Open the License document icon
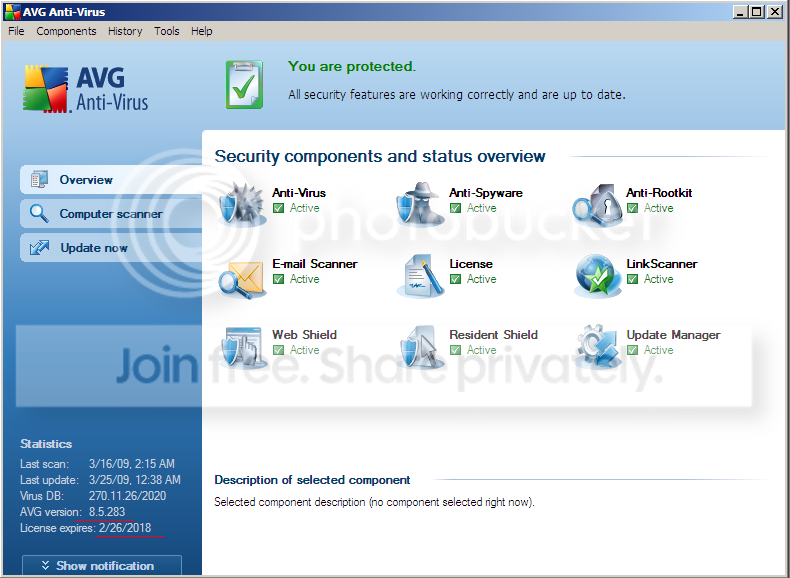 [420, 276]
